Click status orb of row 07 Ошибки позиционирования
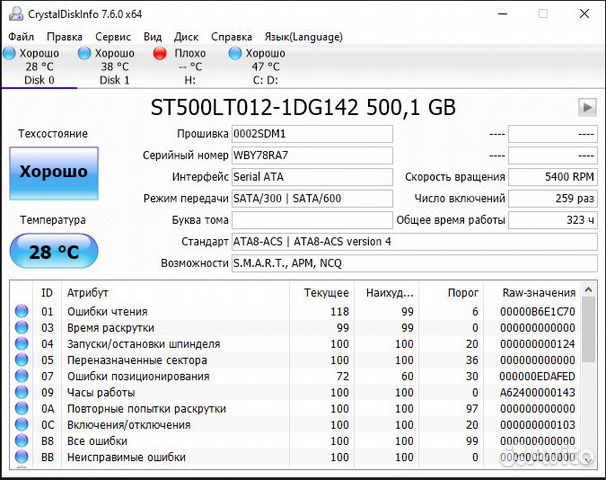606x480 pixels. 22,376
